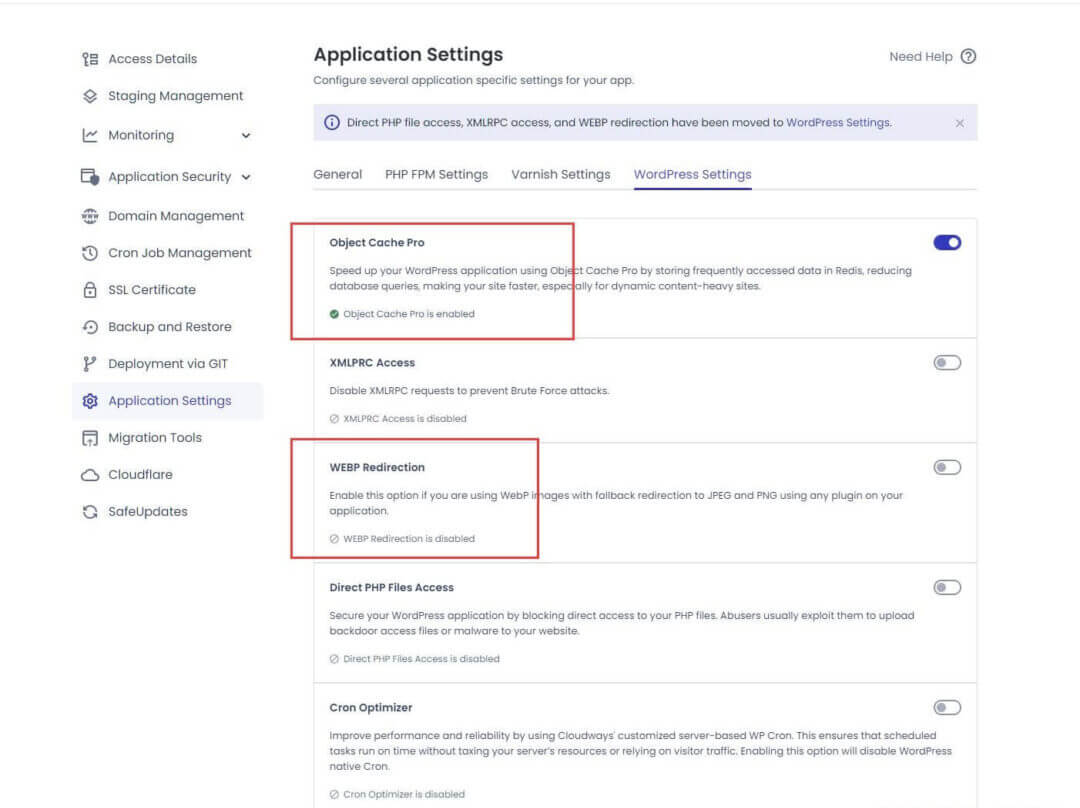Click the Cloudflare cloud icon
1080x808 pixels.
90,475
